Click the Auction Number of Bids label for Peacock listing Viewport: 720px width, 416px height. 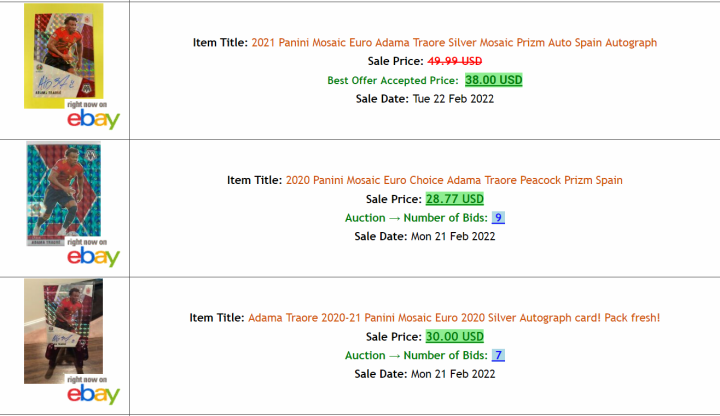[415, 218]
